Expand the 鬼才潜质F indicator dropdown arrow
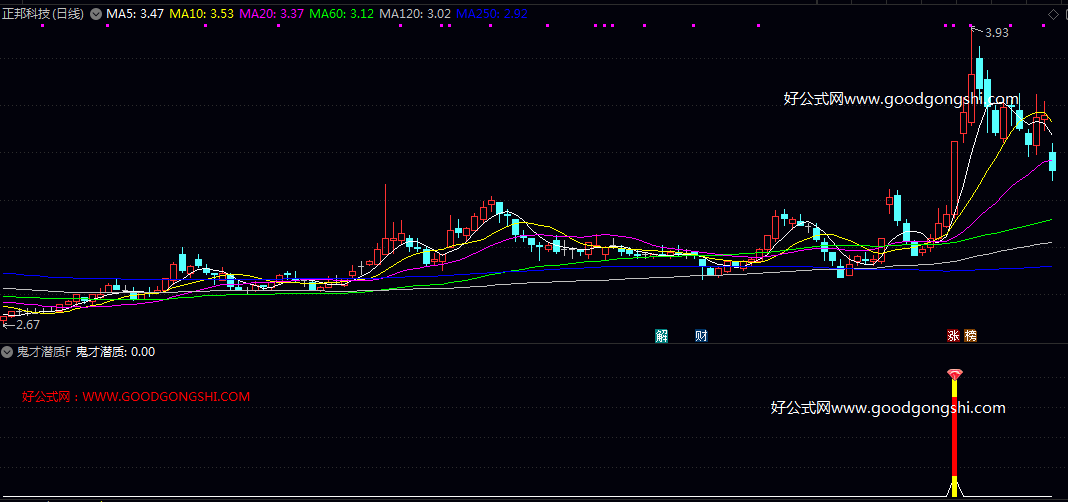This screenshot has width=1068, height=502. click(8, 352)
